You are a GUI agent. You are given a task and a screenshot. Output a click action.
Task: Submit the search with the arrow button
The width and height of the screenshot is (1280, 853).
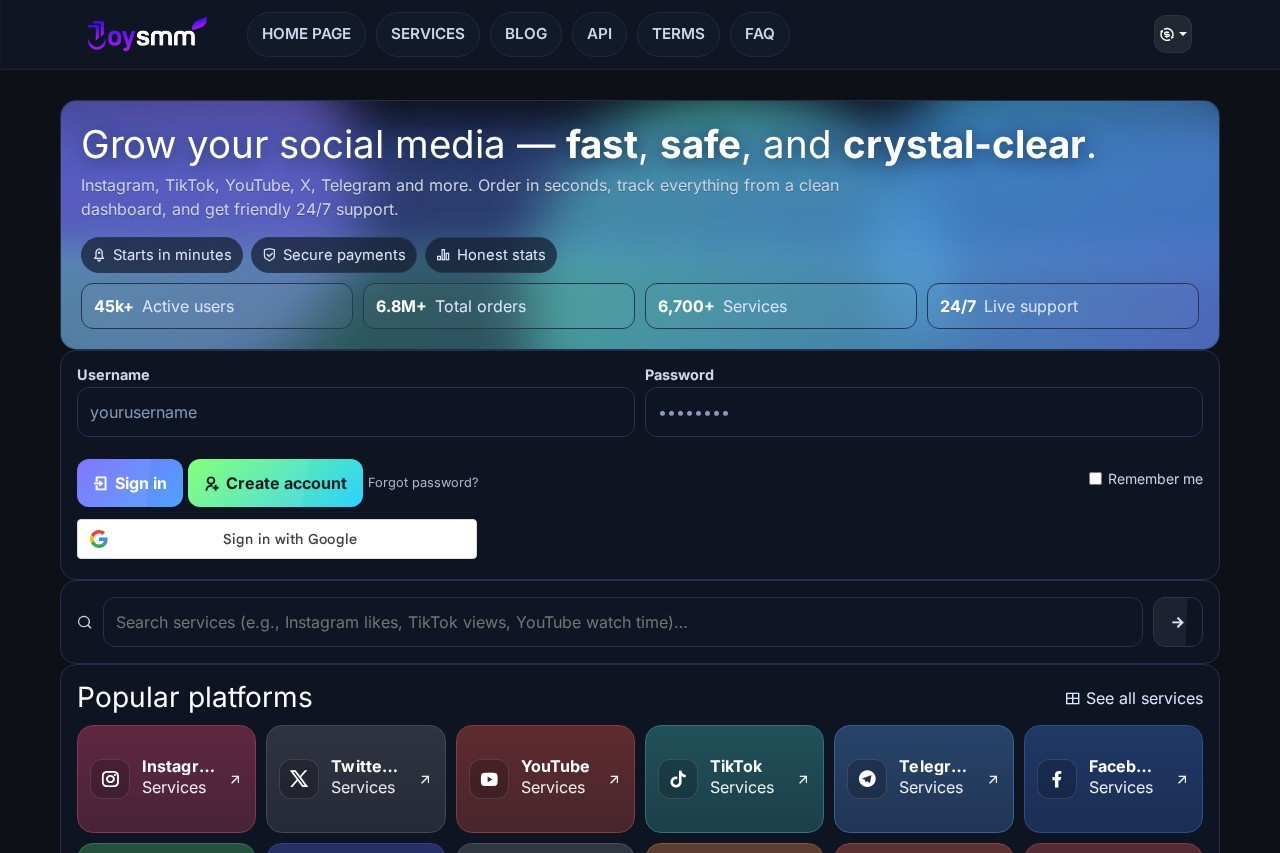1178,622
